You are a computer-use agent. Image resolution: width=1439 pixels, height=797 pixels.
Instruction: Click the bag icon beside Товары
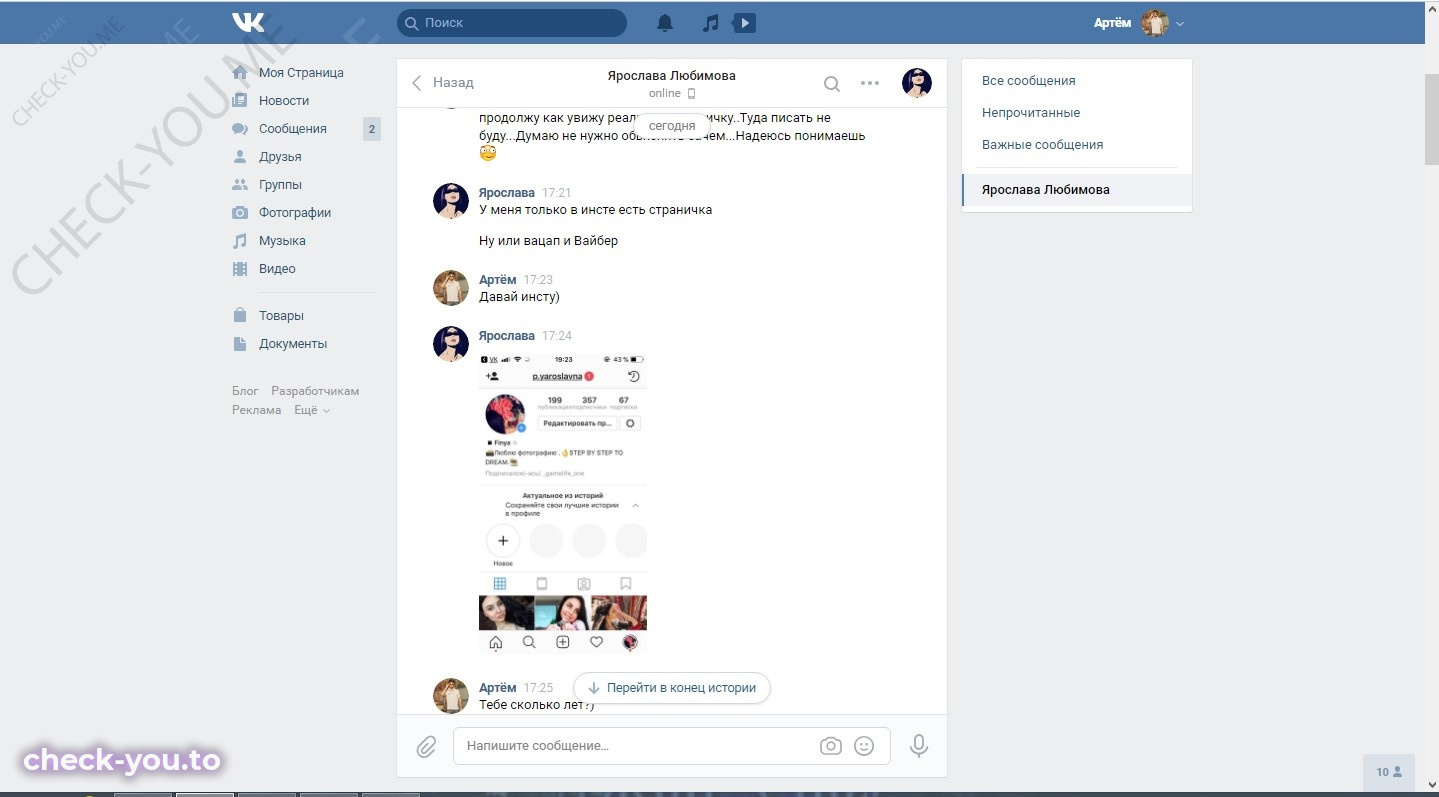[x=240, y=316]
